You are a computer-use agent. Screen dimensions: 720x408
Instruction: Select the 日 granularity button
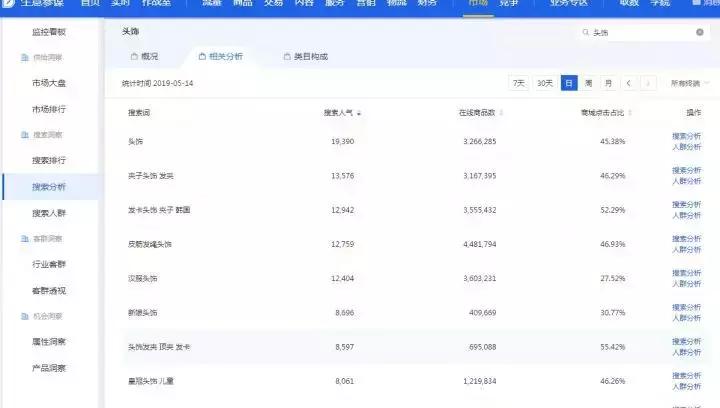pyautogui.click(x=569, y=83)
